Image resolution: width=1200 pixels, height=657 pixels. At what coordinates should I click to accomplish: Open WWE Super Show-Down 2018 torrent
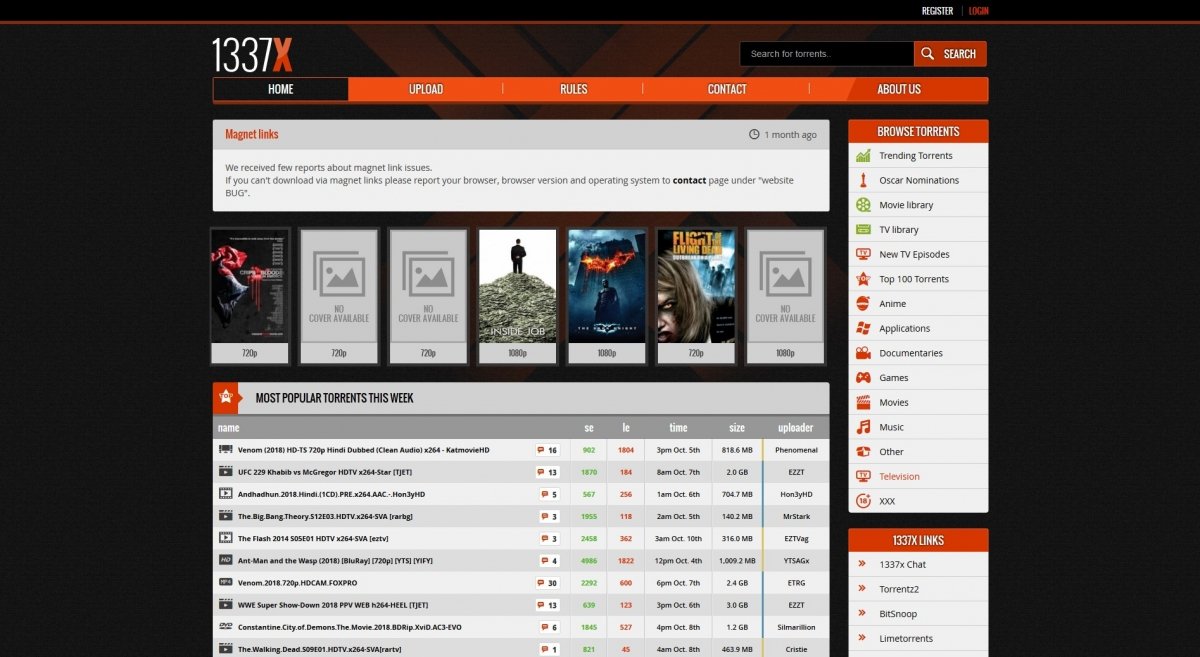click(x=333, y=605)
